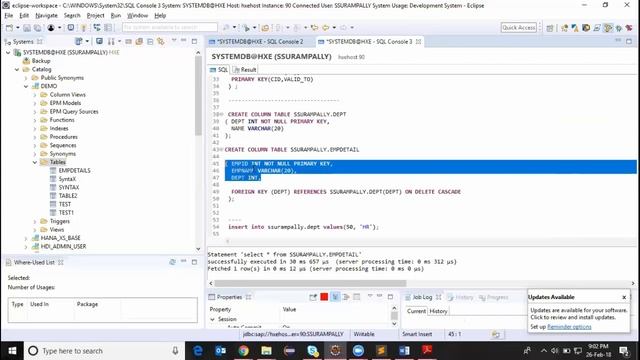Switch to the Result tab
640x360 pixels.
244,70
